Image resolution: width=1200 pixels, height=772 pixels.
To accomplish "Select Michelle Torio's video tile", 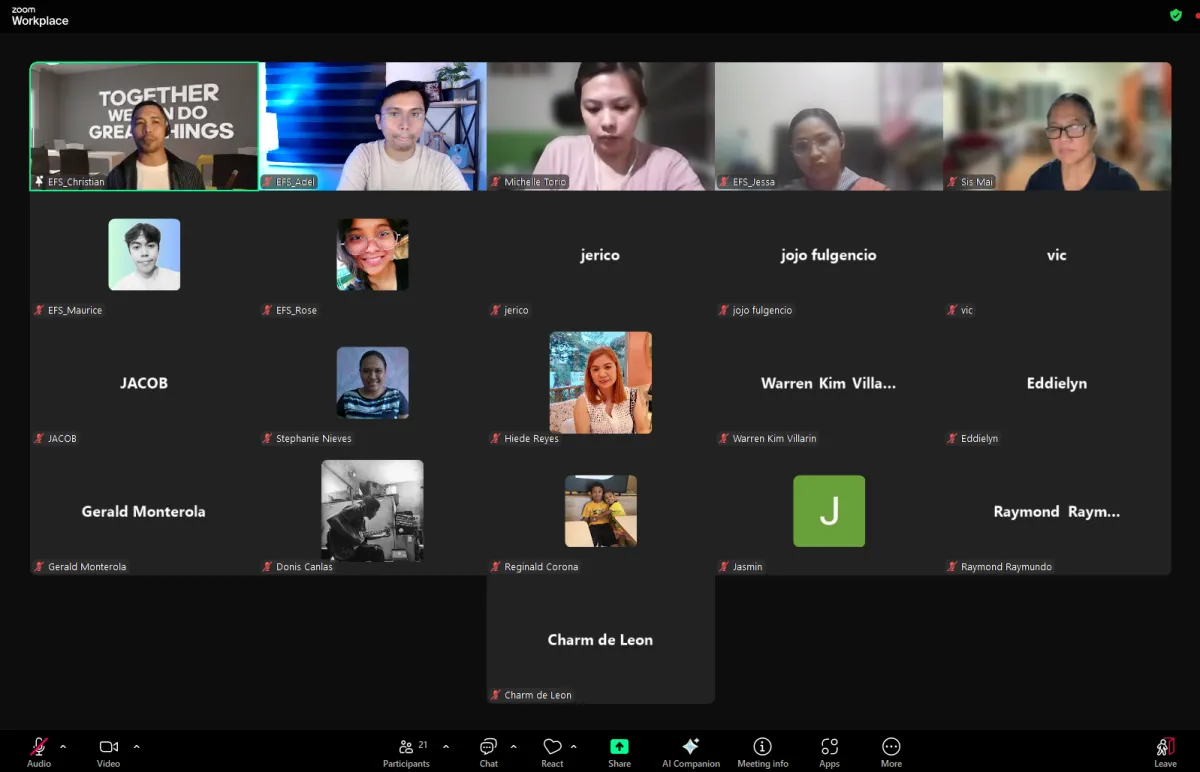I will (x=601, y=126).
